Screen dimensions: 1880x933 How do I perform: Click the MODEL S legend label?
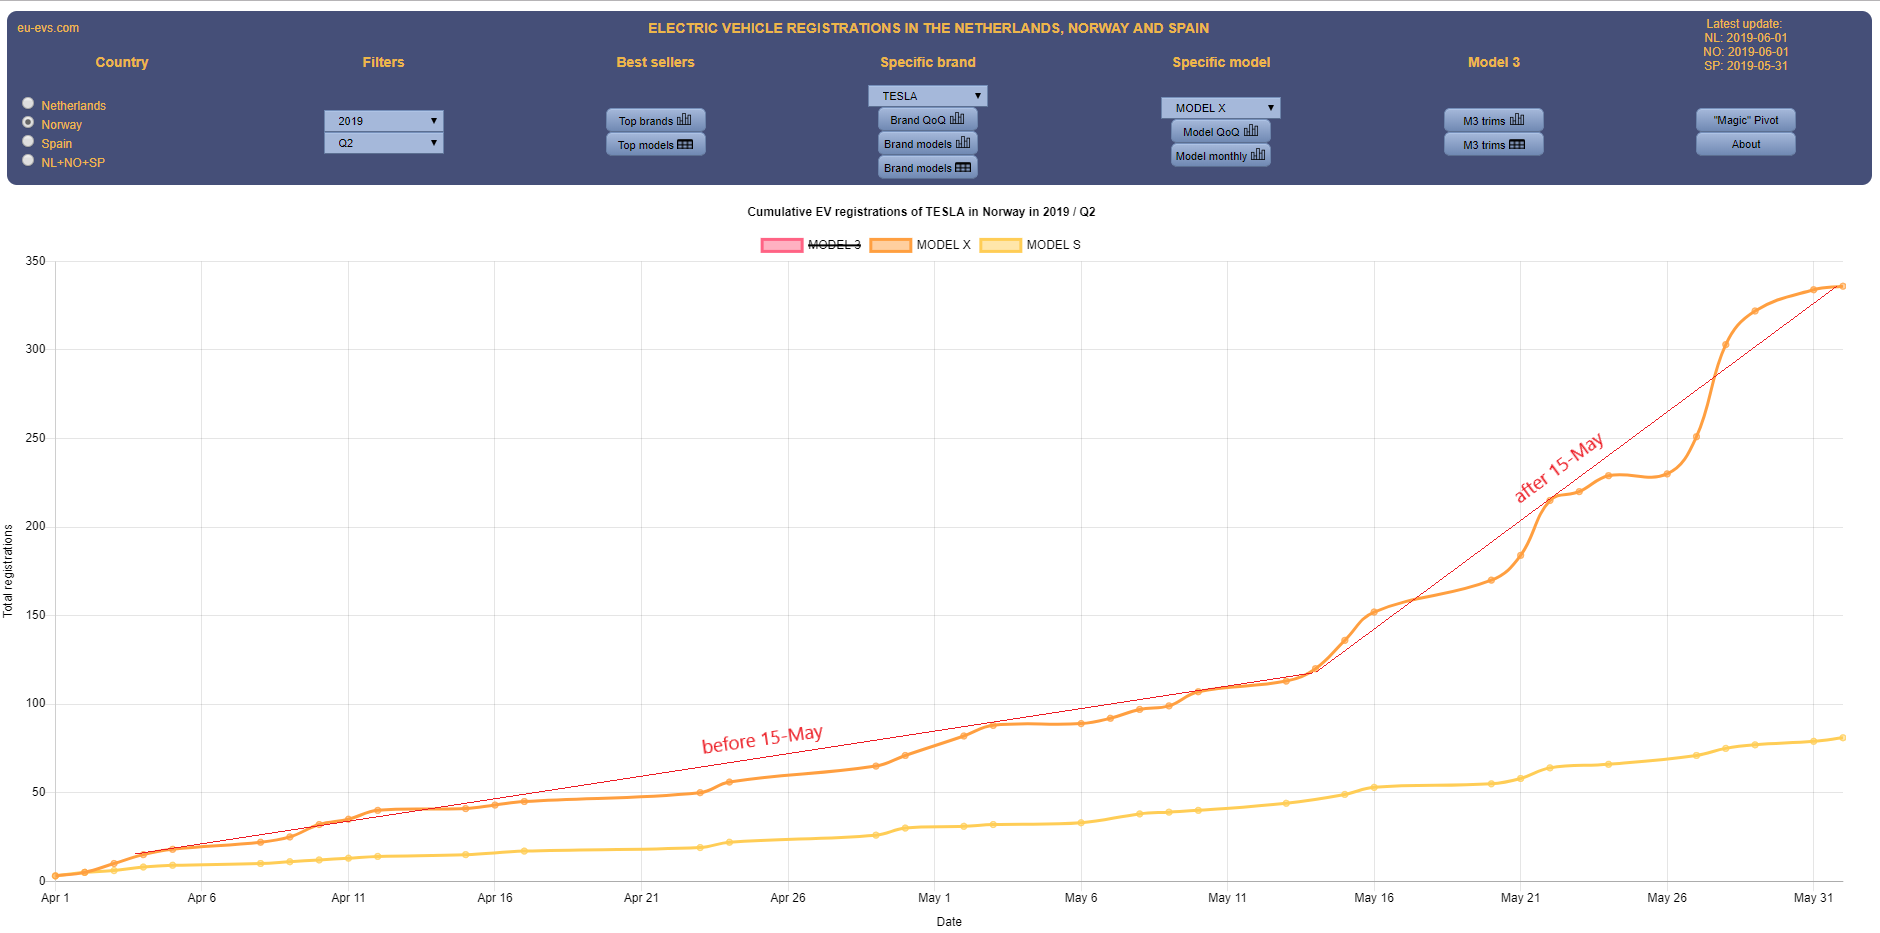click(1054, 245)
